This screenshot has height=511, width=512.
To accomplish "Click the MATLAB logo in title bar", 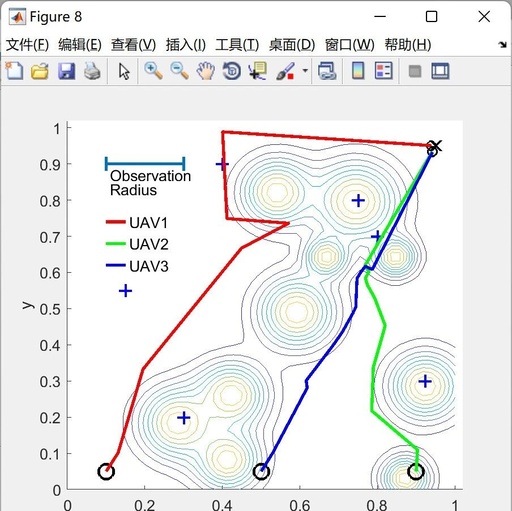I will click(17, 17).
